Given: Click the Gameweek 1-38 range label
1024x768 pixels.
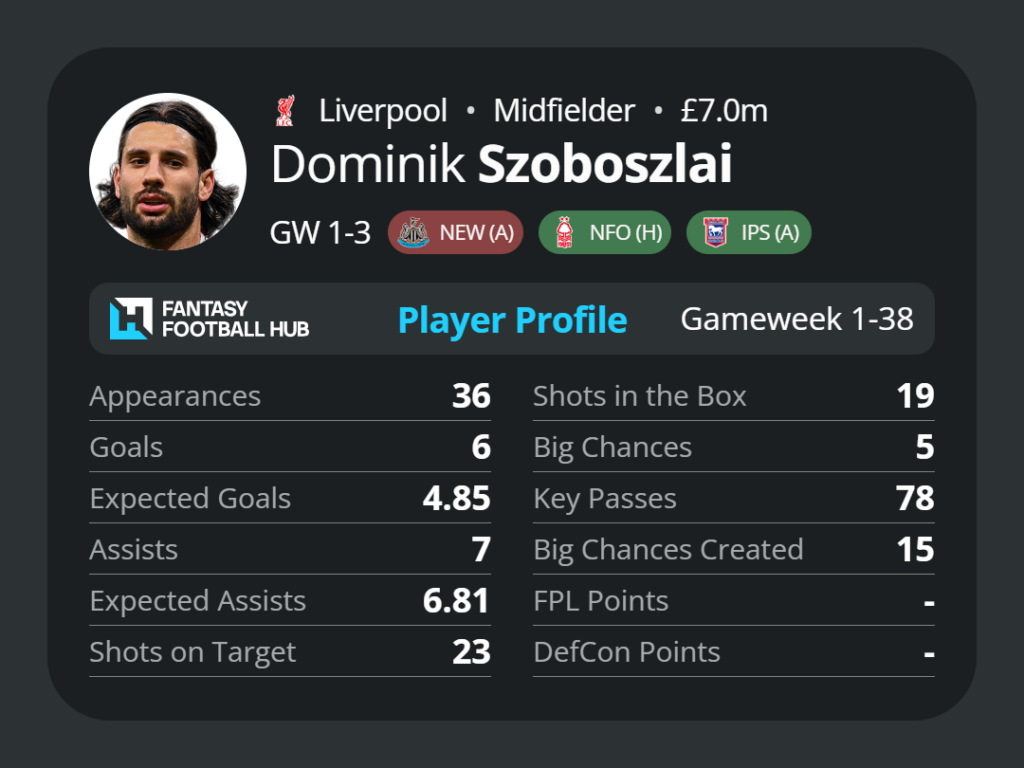Looking at the screenshot, I should coord(797,319).
